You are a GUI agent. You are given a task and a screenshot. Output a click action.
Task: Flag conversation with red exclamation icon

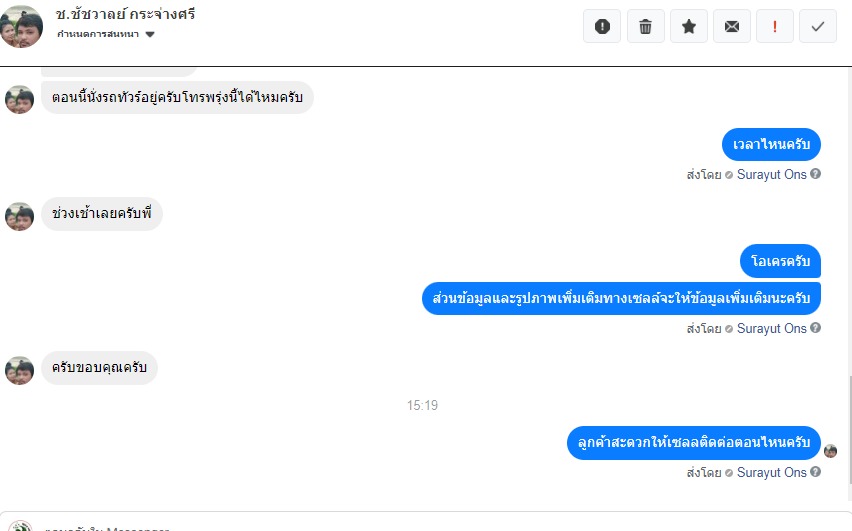click(x=775, y=26)
